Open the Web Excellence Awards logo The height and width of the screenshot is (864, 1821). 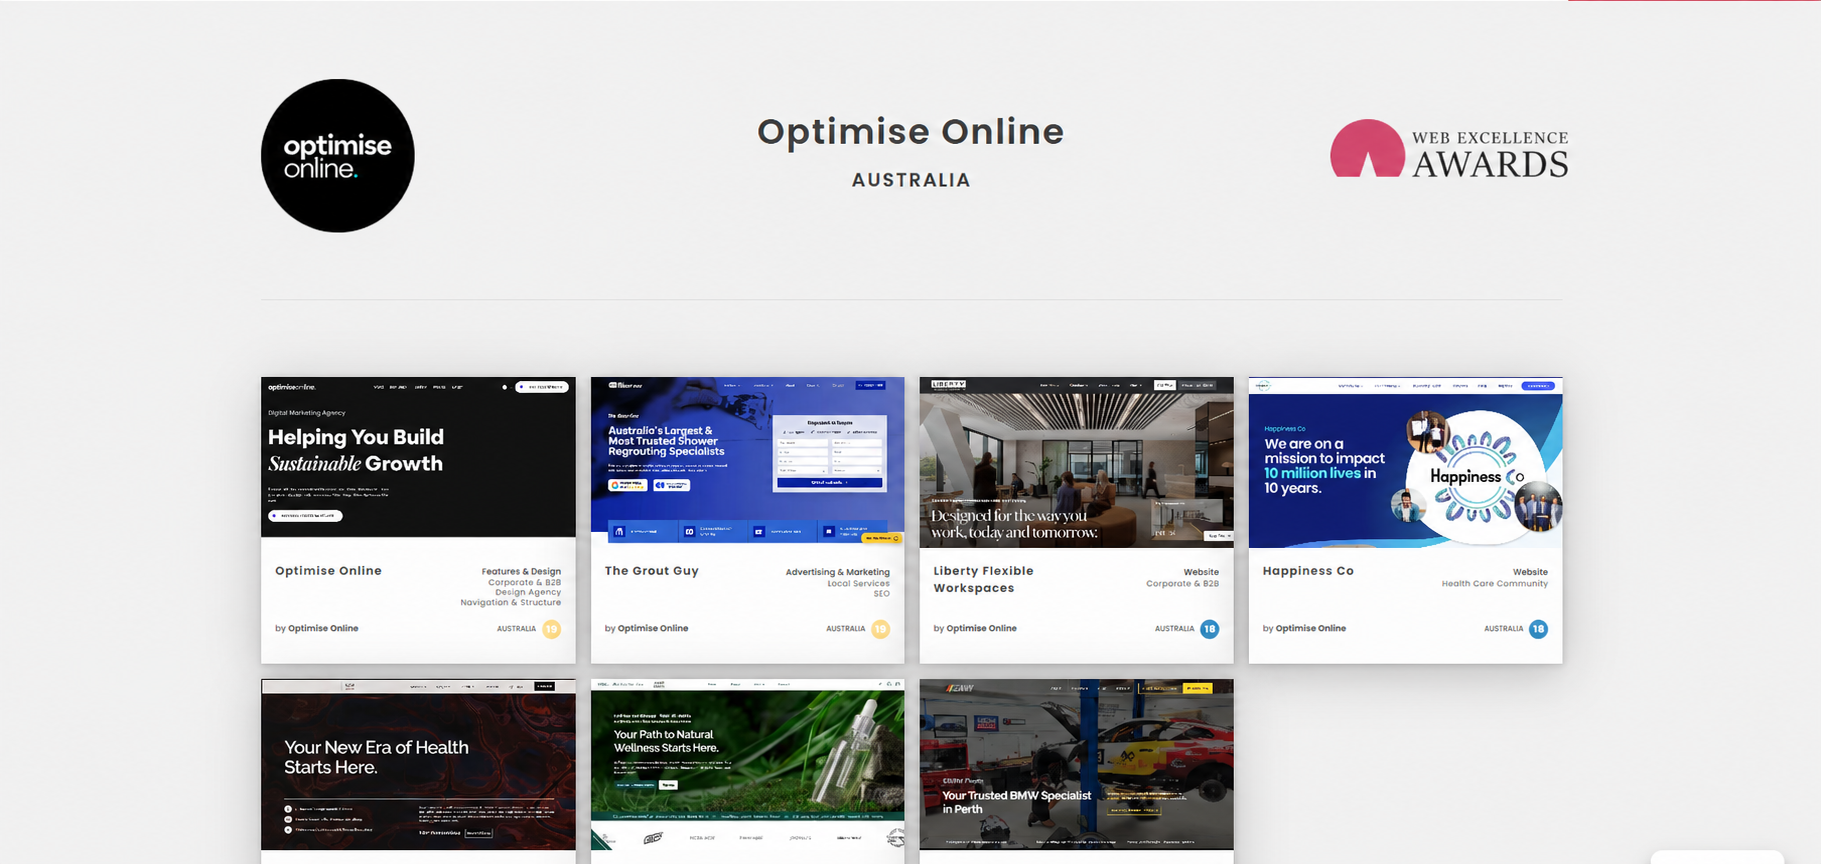(1449, 150)
